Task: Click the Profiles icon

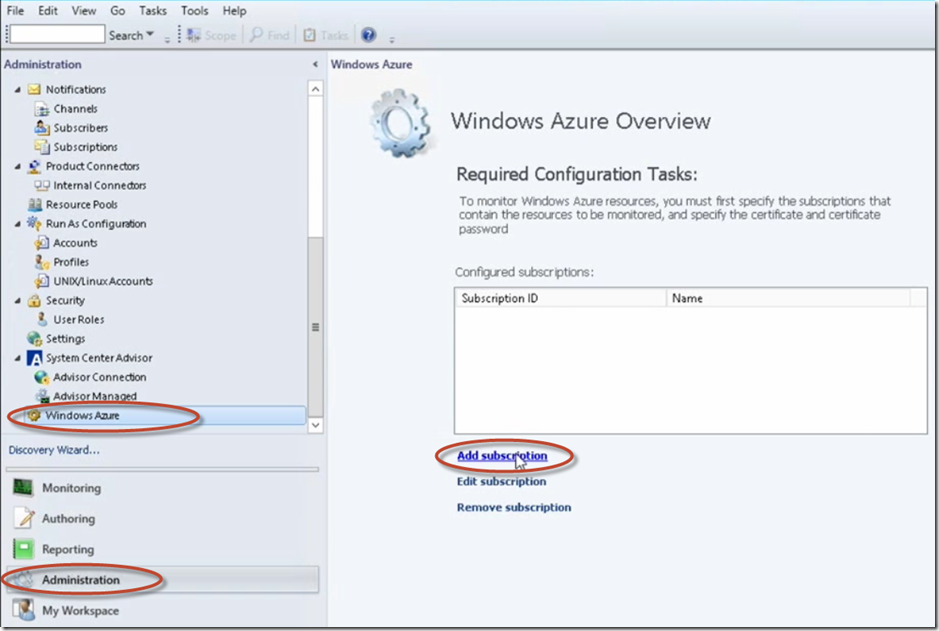Action: 42,262
